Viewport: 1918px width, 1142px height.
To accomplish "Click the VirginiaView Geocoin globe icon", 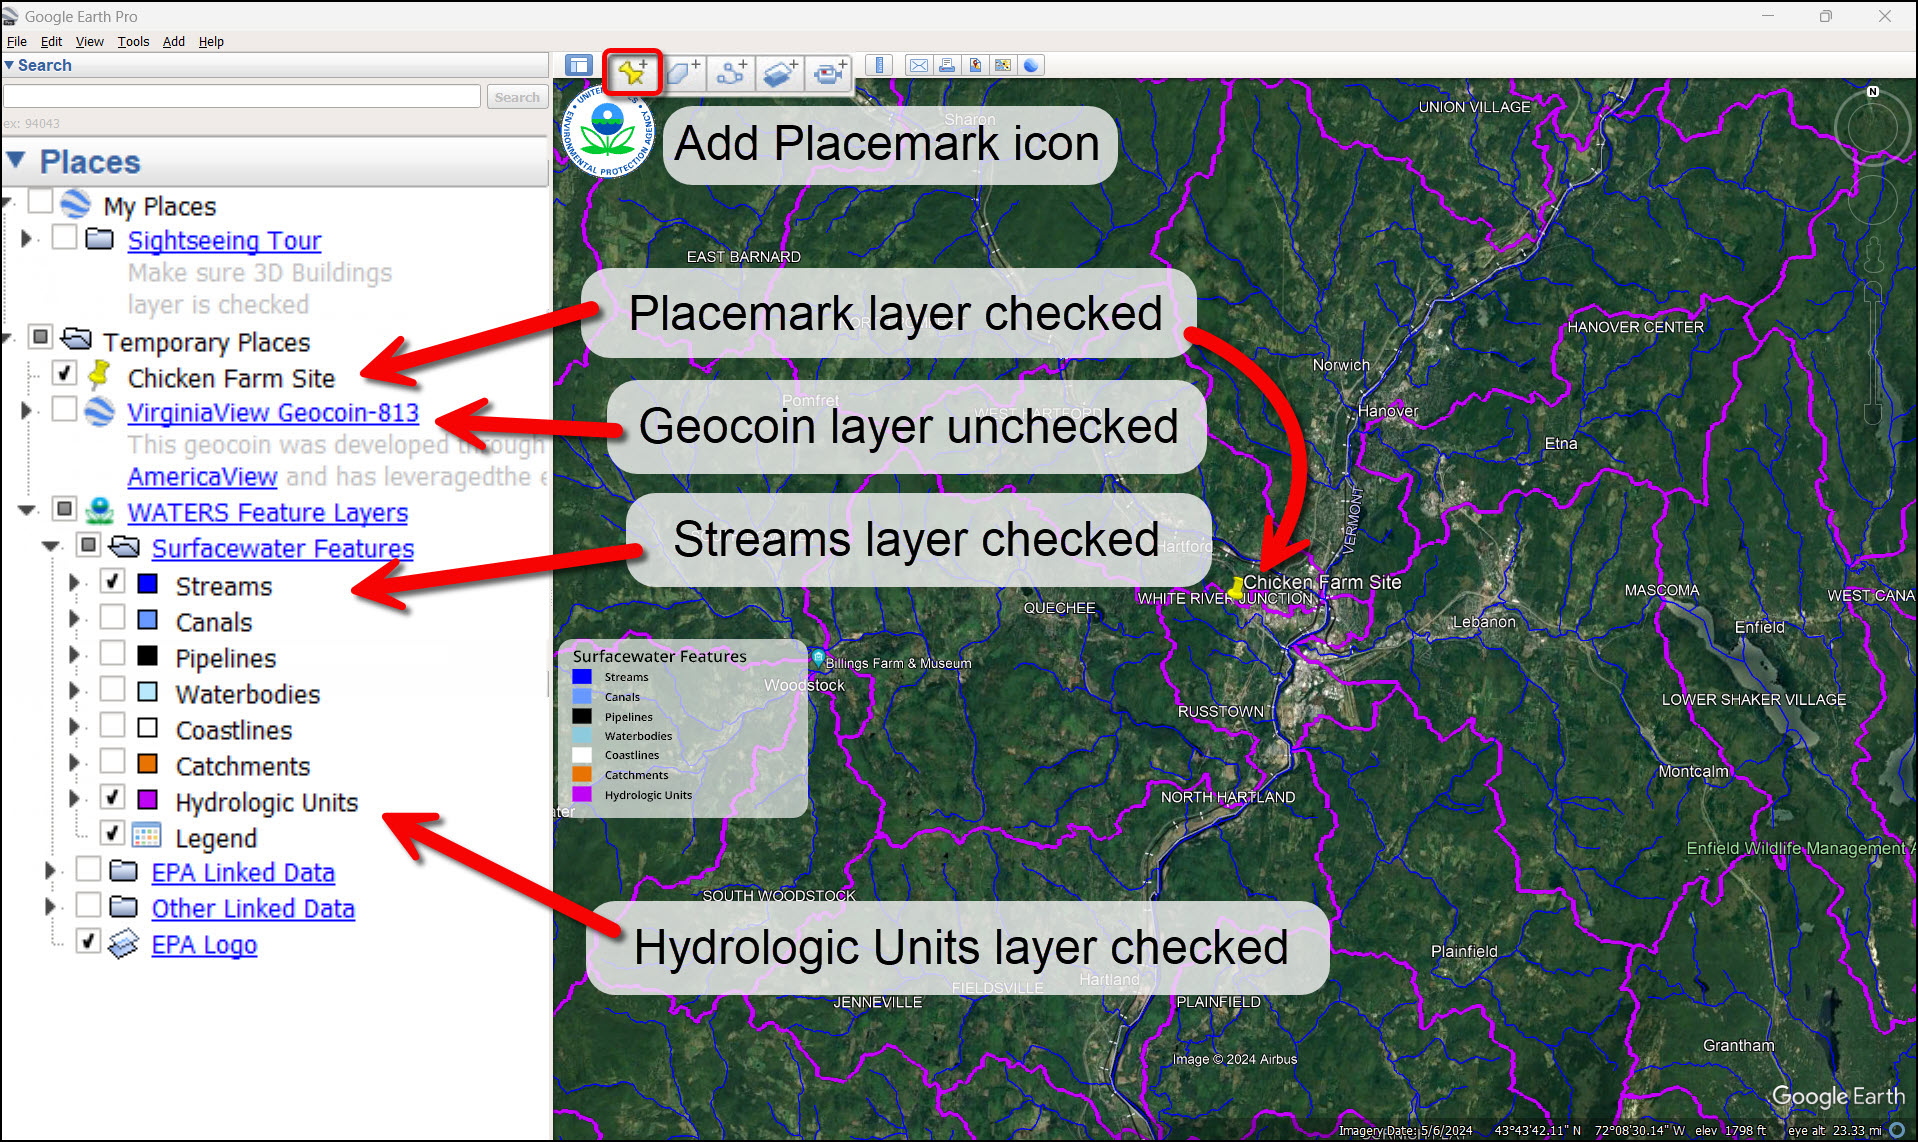I will 99,411.
